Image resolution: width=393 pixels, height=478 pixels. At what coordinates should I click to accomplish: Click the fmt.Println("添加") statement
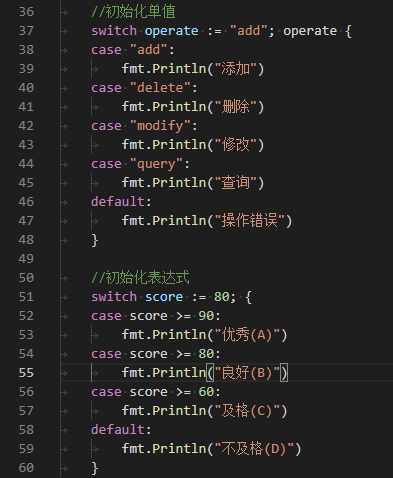pyautogui.click(x=193, y=69)
